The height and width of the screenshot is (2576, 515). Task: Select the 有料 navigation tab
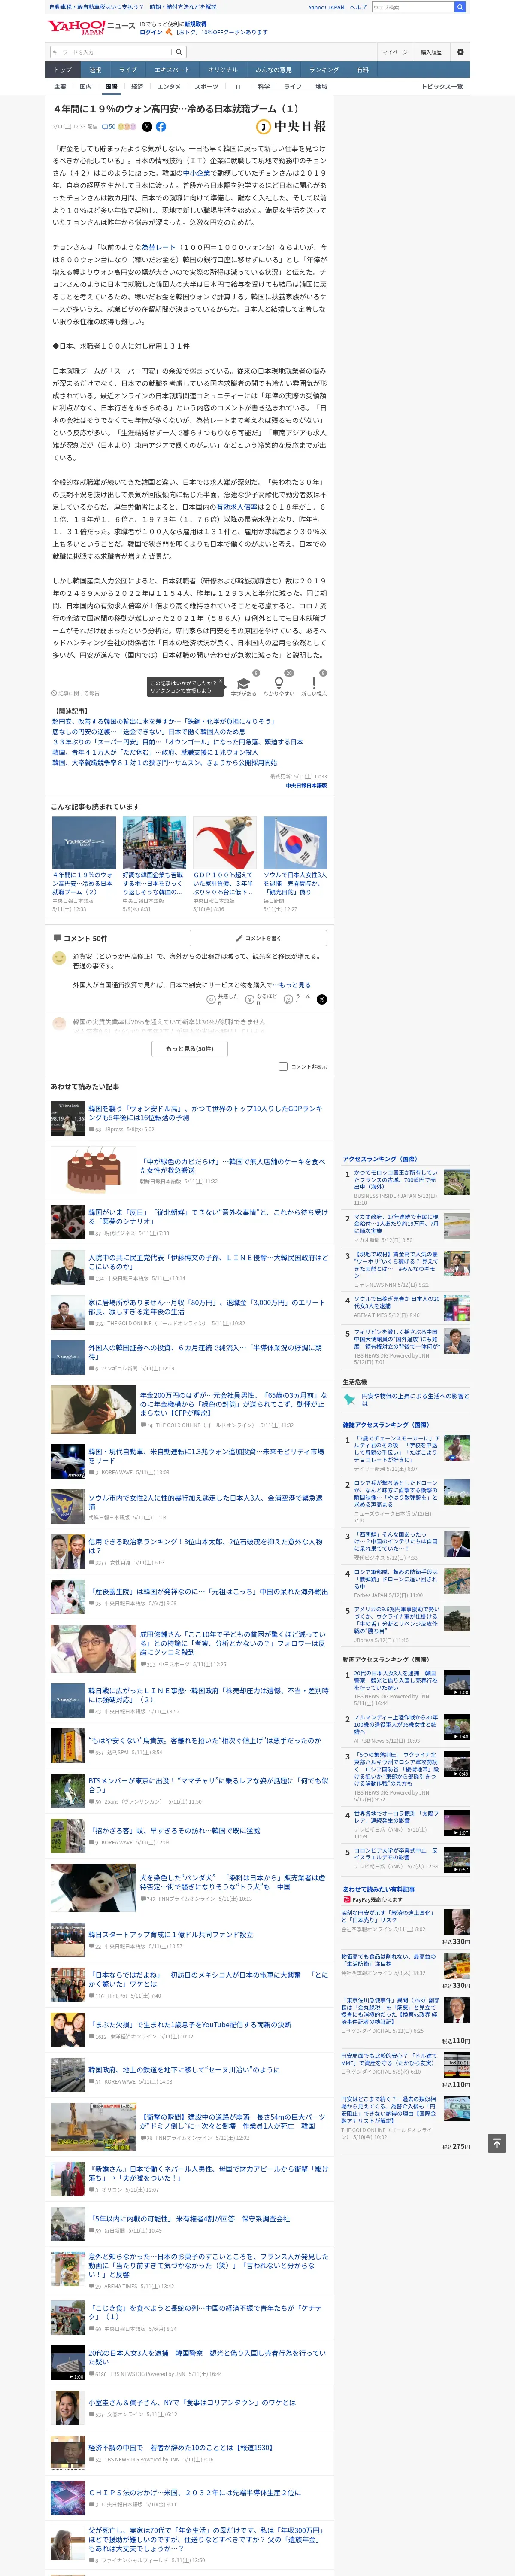363,70
